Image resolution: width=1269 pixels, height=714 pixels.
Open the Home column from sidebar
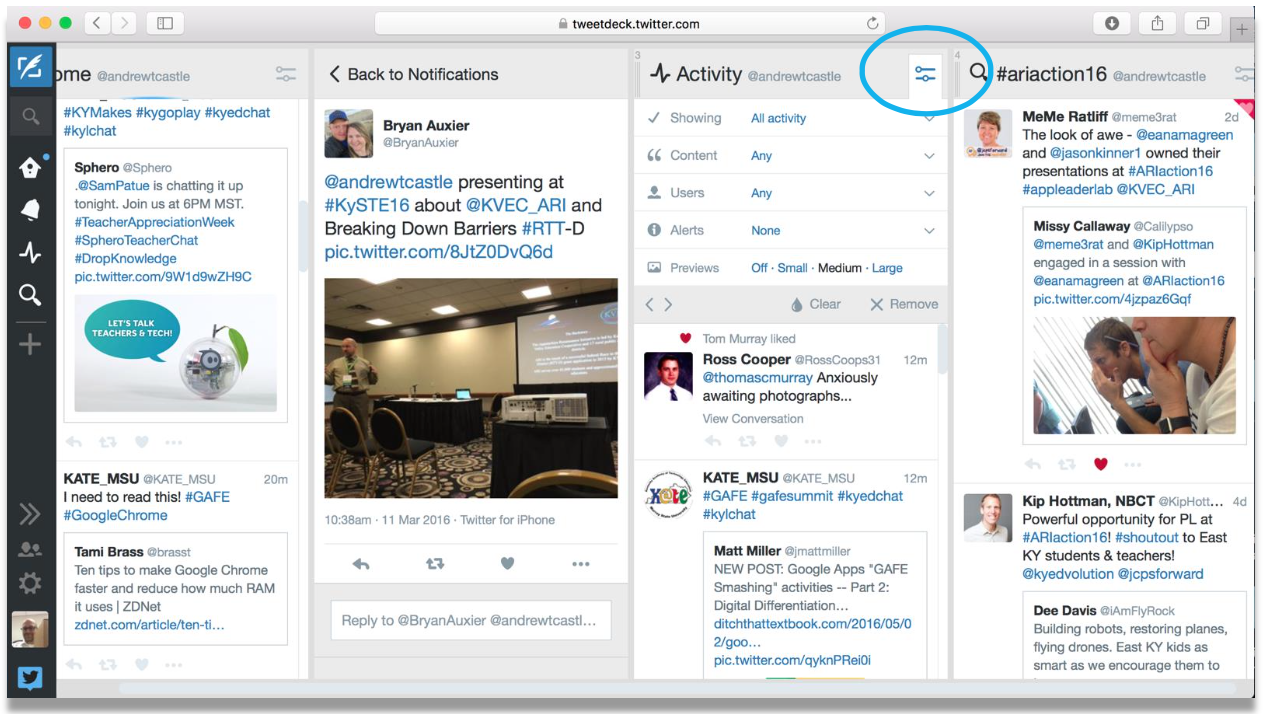click(31, 167)
